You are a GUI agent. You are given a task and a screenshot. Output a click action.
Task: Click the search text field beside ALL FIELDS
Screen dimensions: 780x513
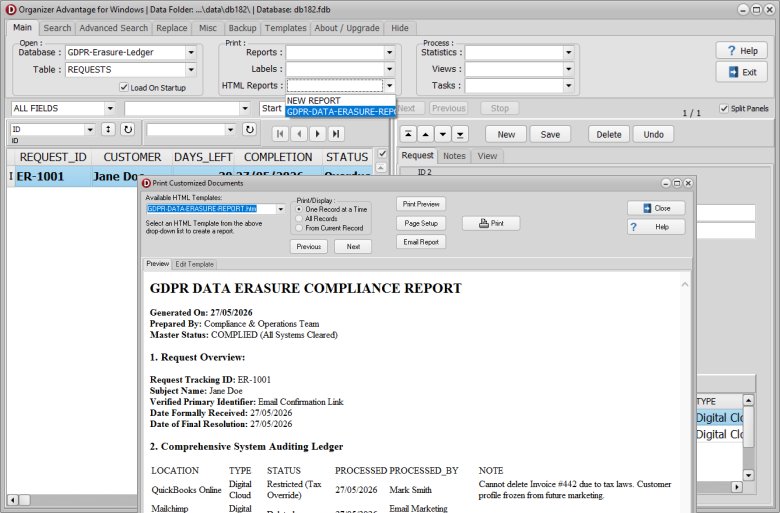(x=182, y=108)
